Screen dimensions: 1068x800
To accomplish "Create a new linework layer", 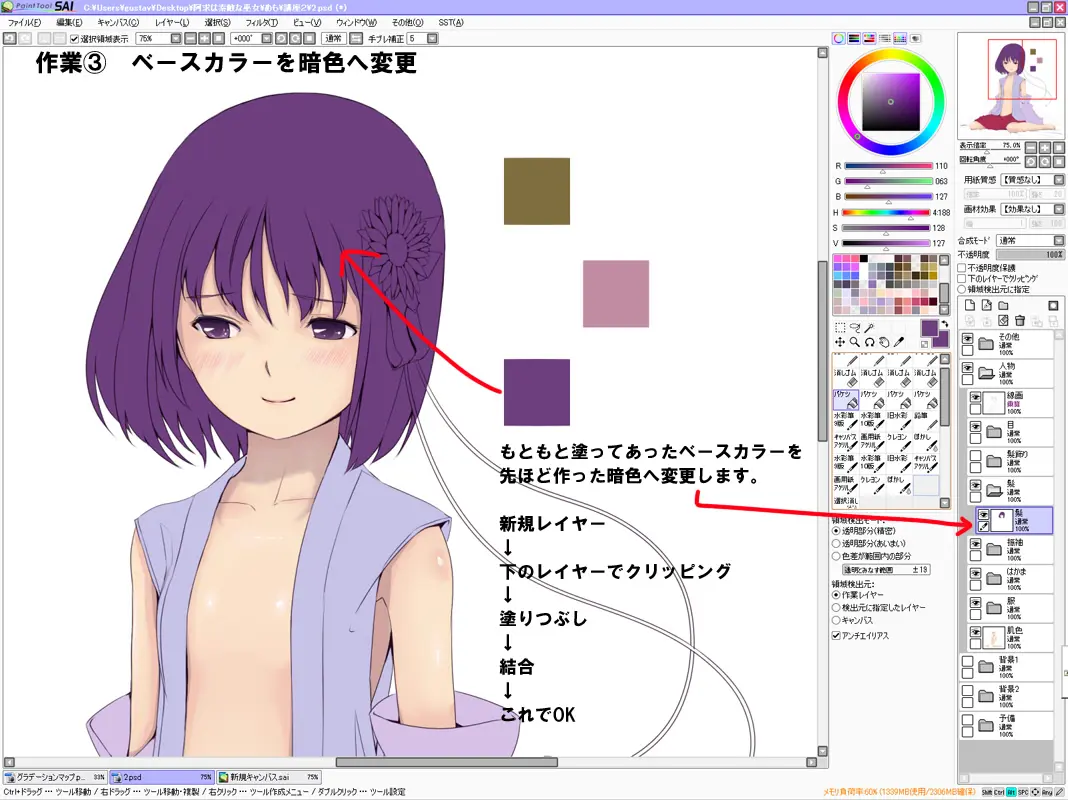I will pyautogui.click(x=986, y=306).
